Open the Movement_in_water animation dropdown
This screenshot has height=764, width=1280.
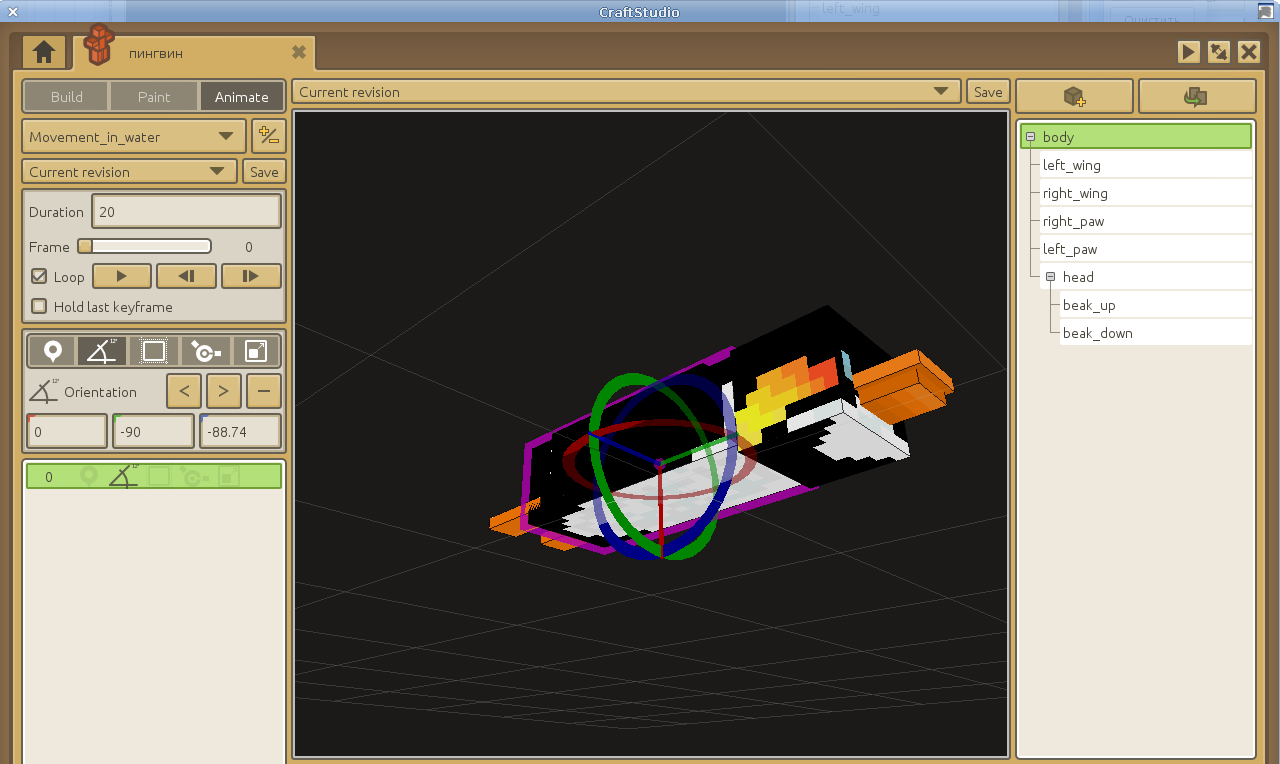[133, 137]
